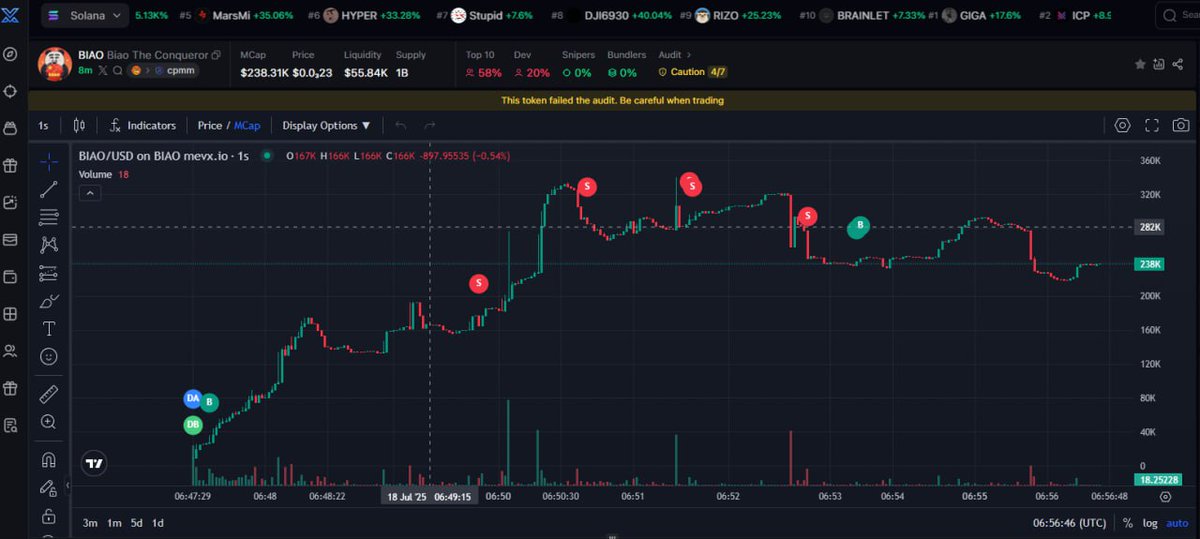Select the brush drawing tool
The height and width of the screenshot is (539, 1200).
coord(48,301)
